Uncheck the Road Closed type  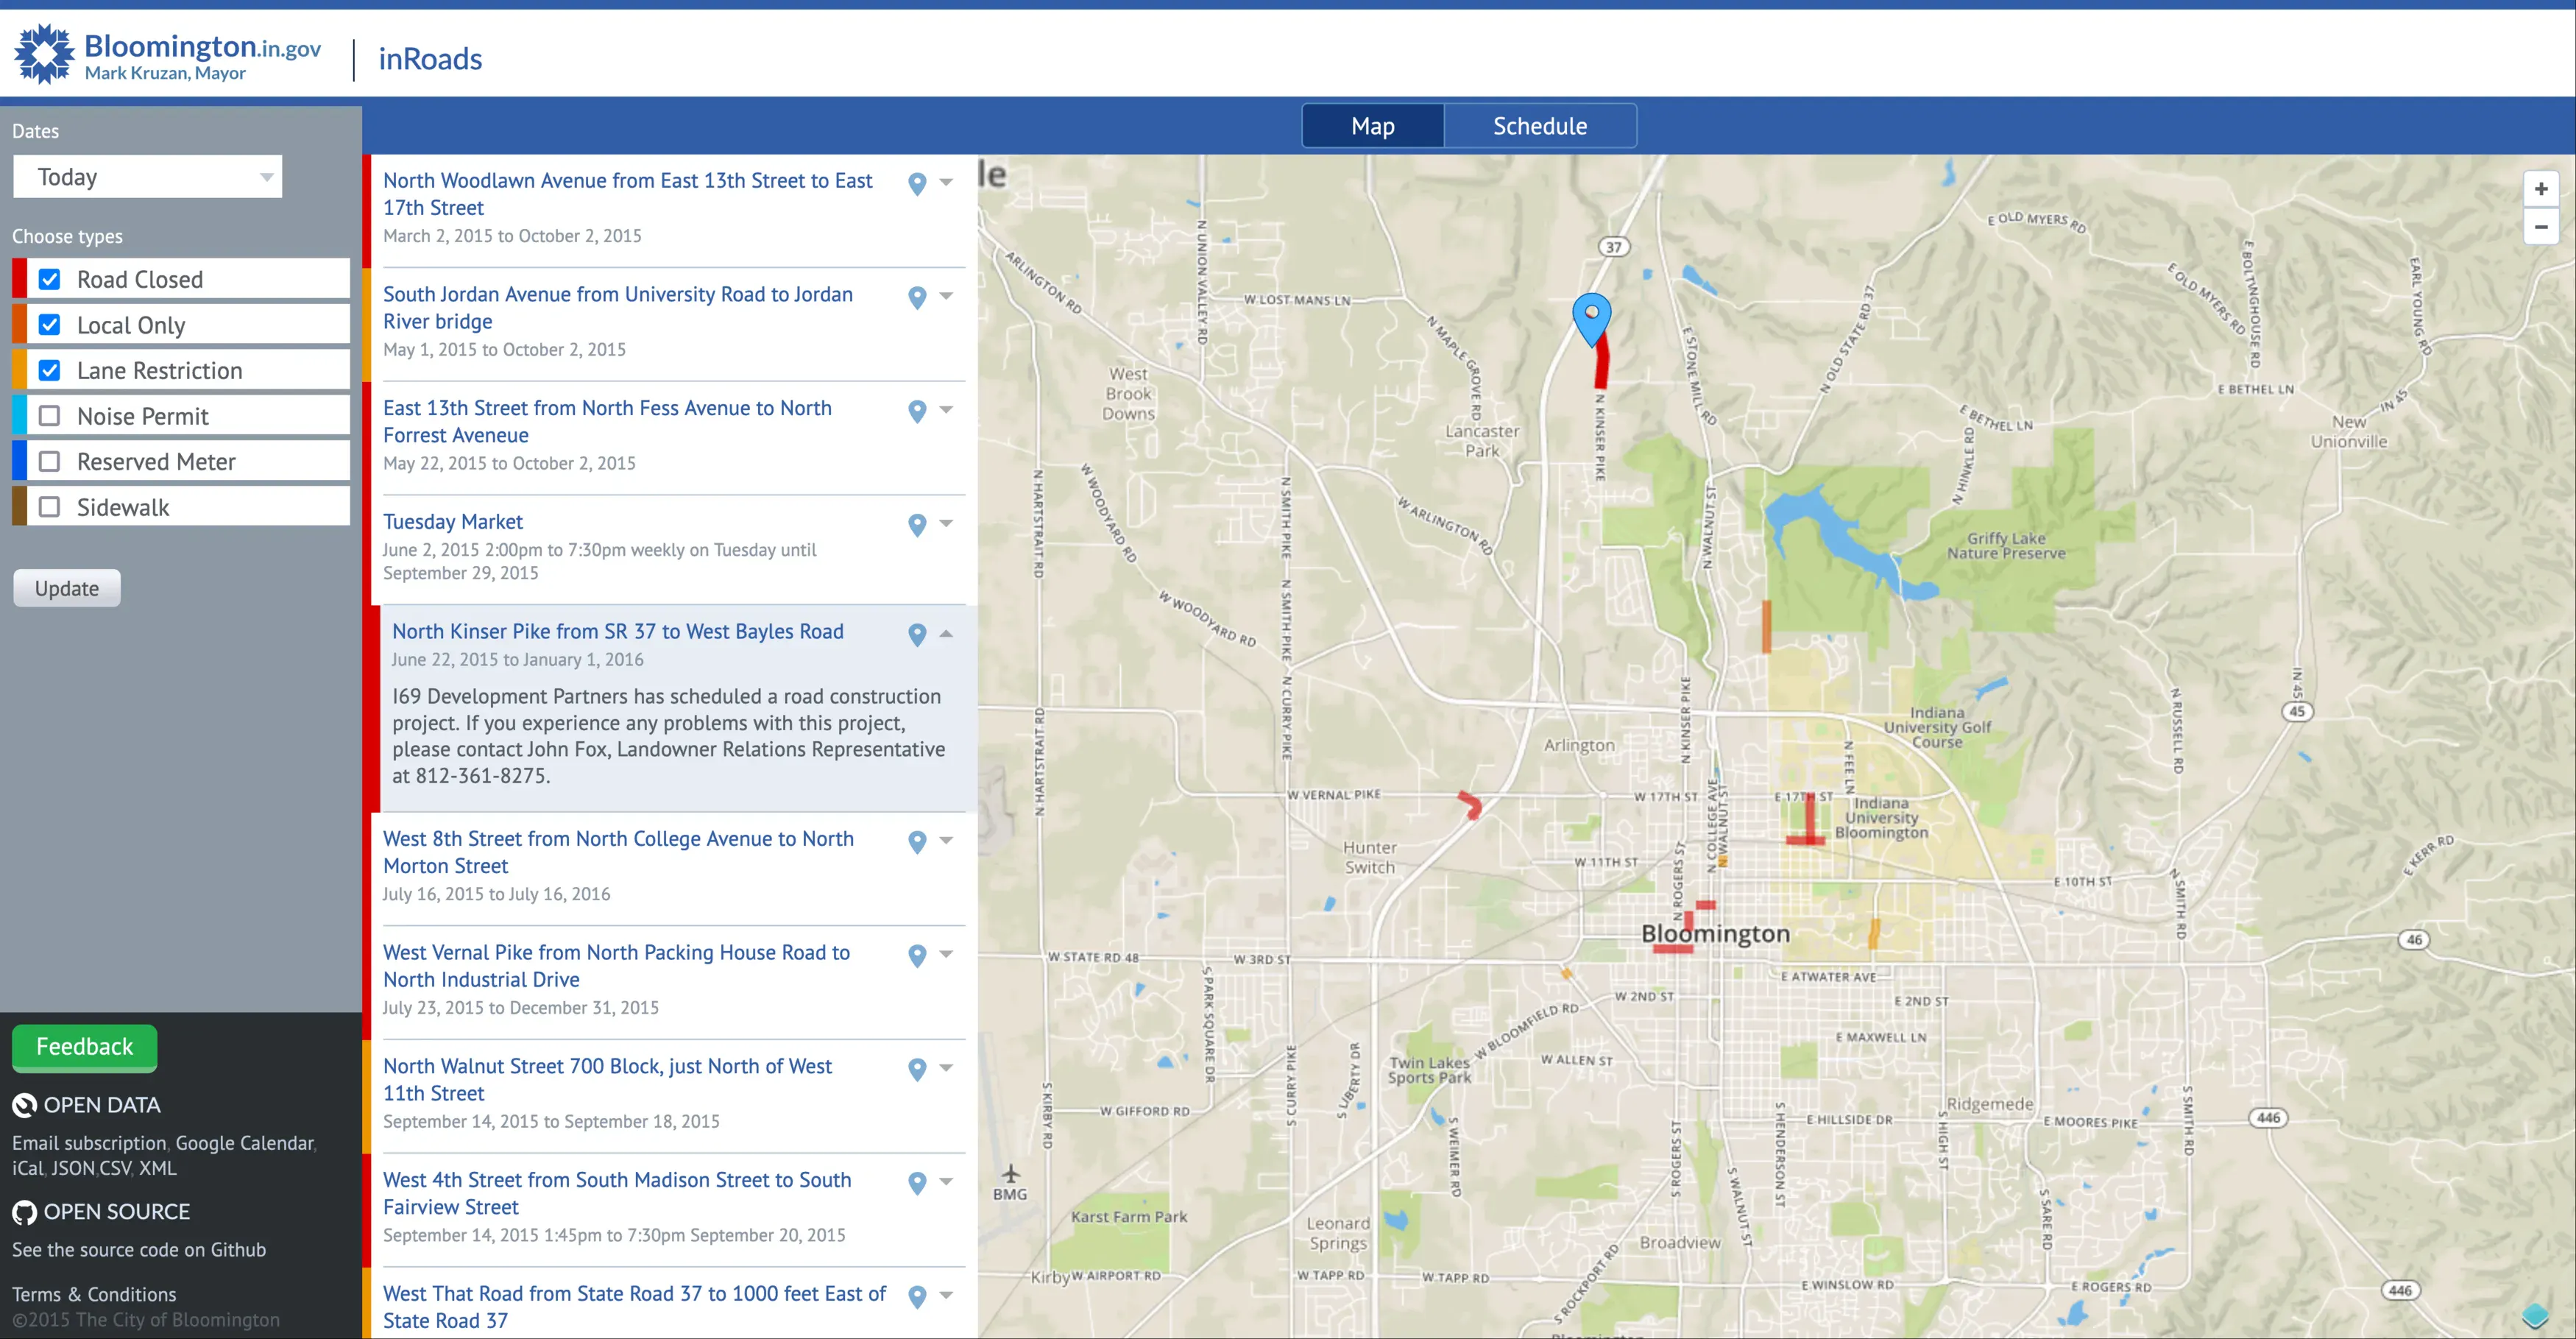tap(50, 279)
